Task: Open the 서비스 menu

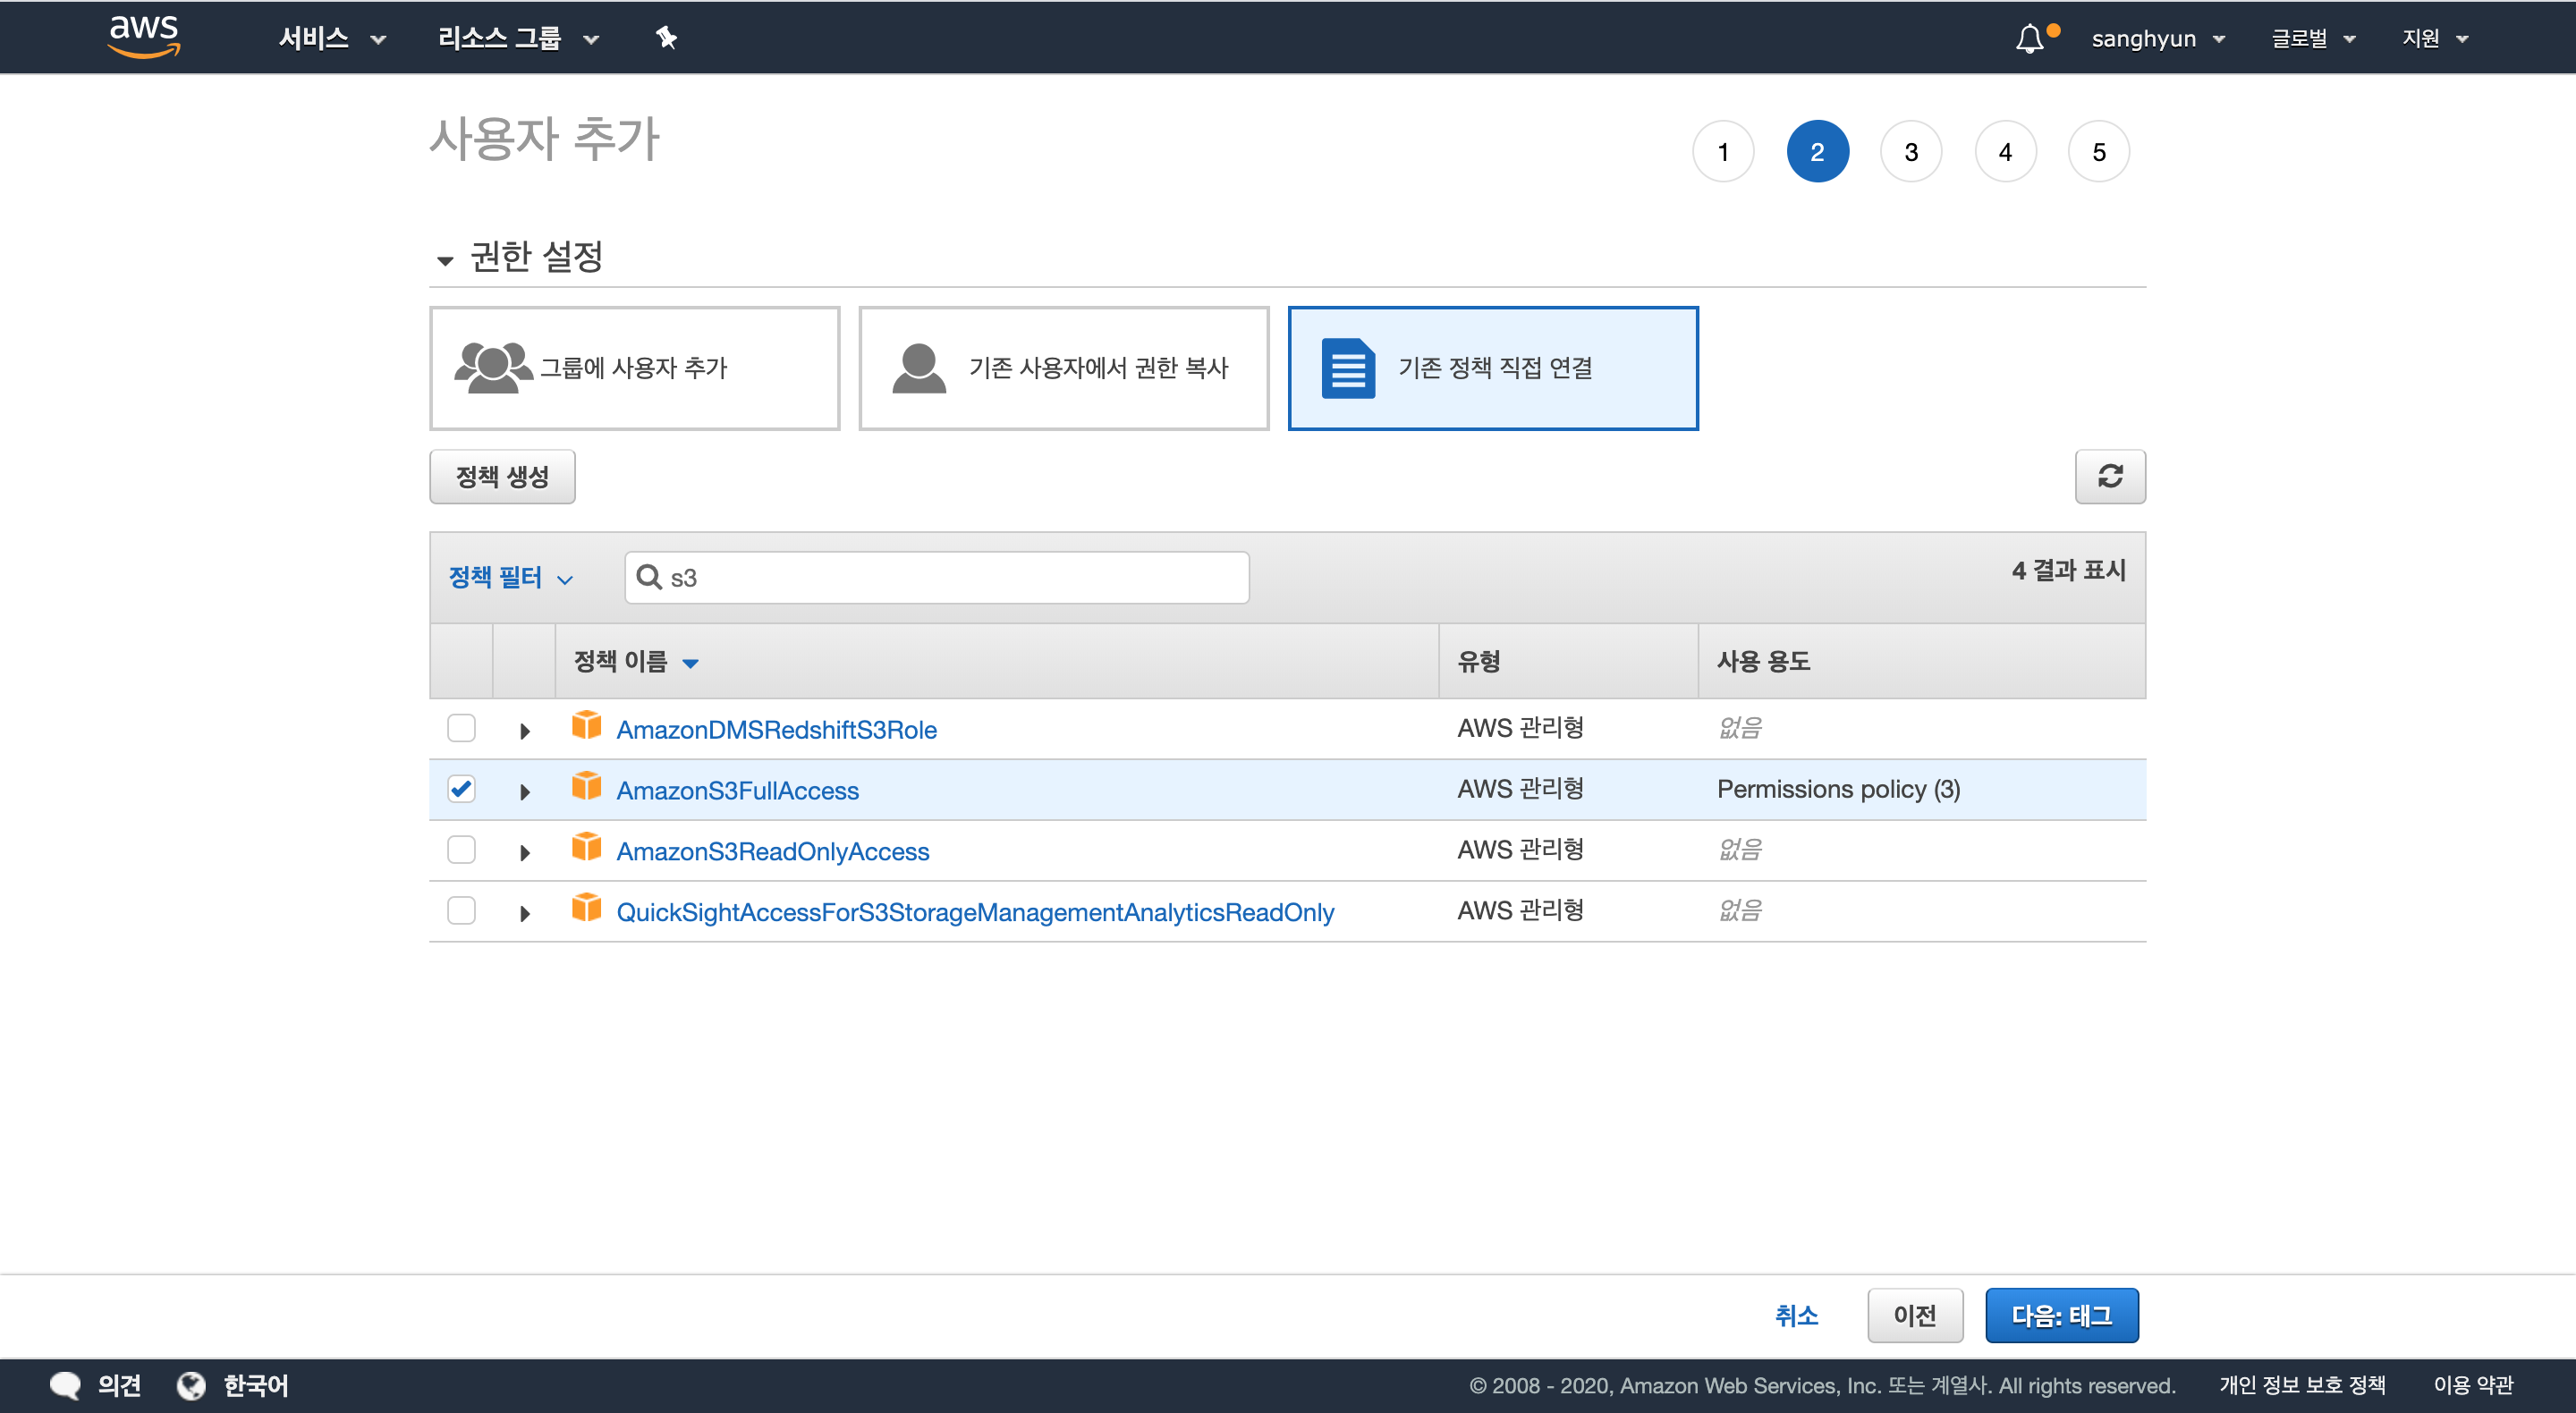Action: pos(331,38)
